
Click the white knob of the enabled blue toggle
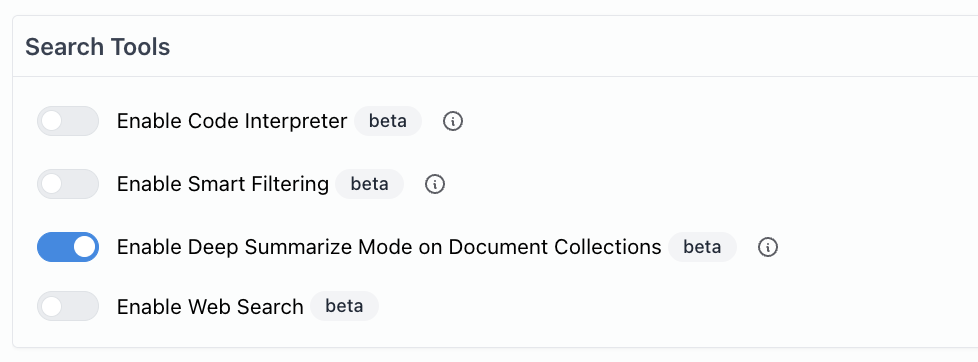pos(85,247)
